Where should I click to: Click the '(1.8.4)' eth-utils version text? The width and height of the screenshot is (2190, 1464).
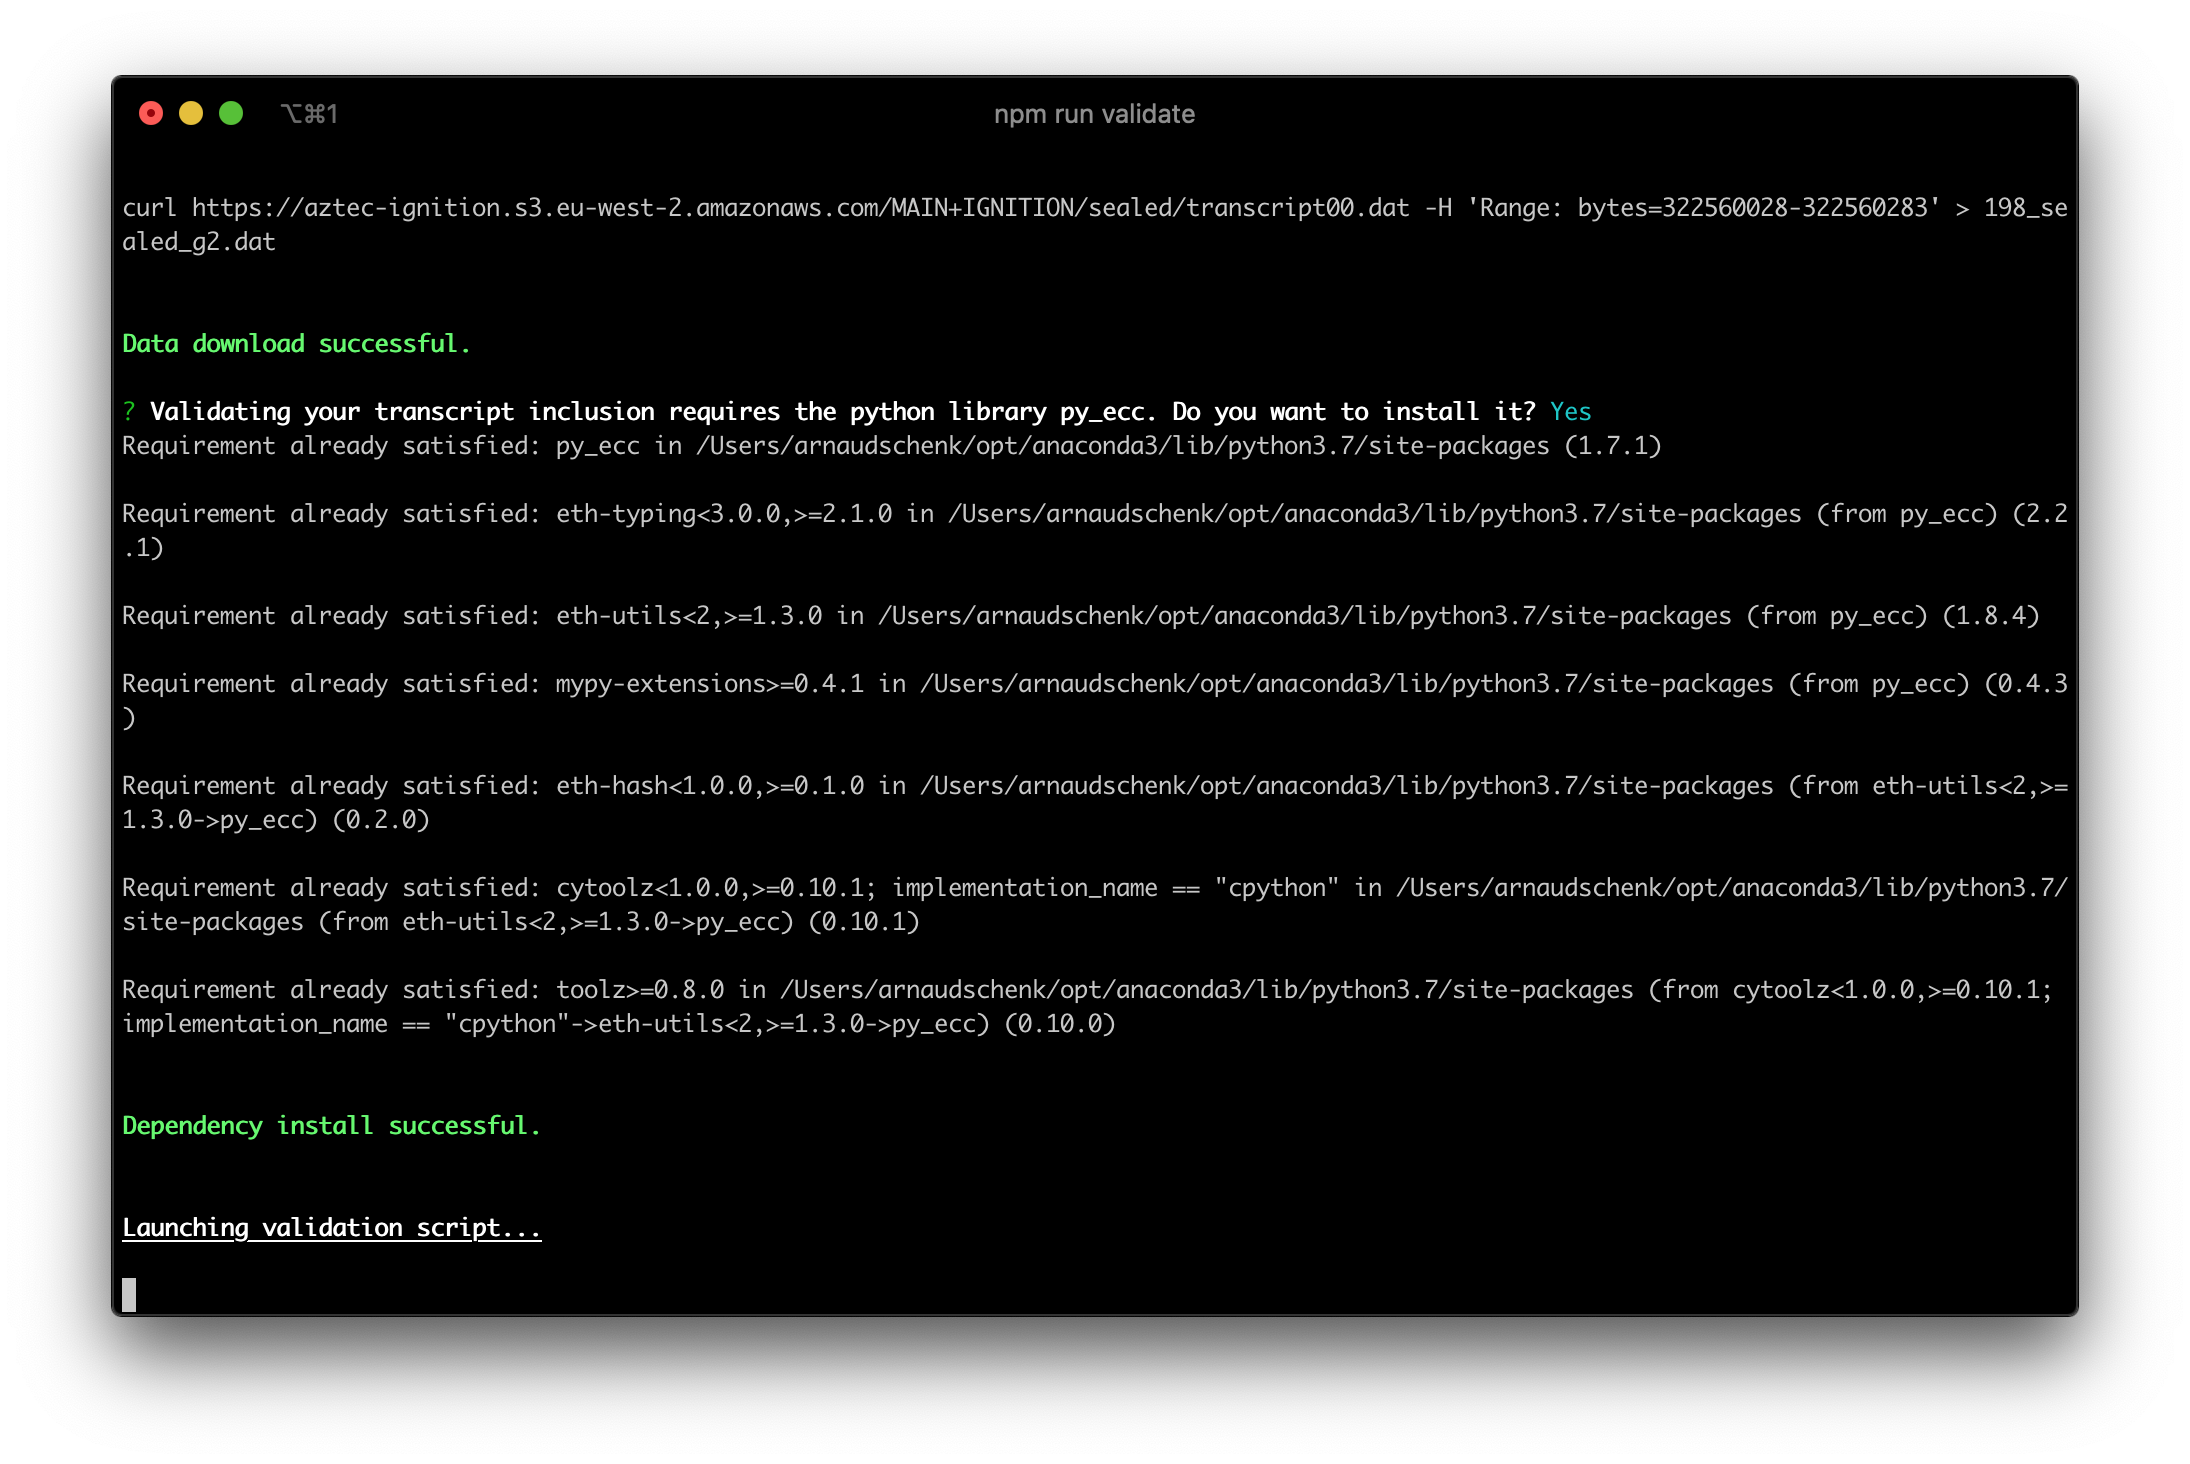[1990, 616]
